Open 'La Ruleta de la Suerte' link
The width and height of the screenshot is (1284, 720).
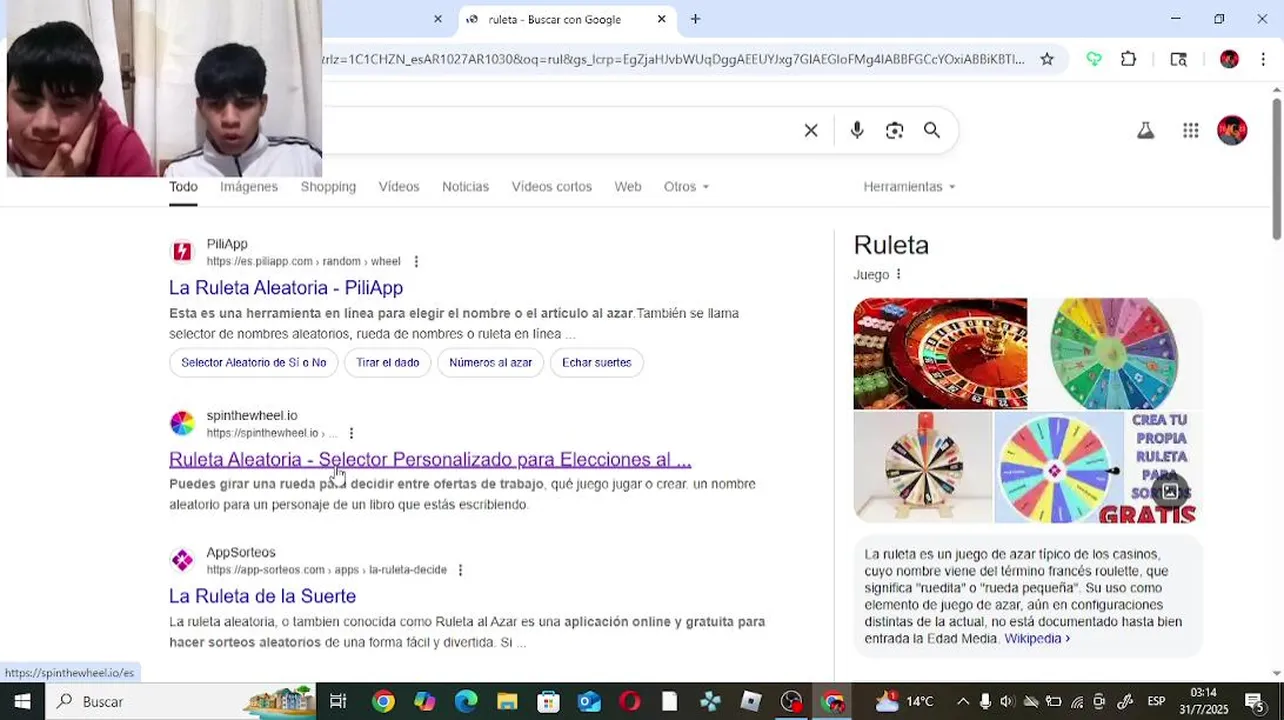pyautogui.click(x=262, y=596)
